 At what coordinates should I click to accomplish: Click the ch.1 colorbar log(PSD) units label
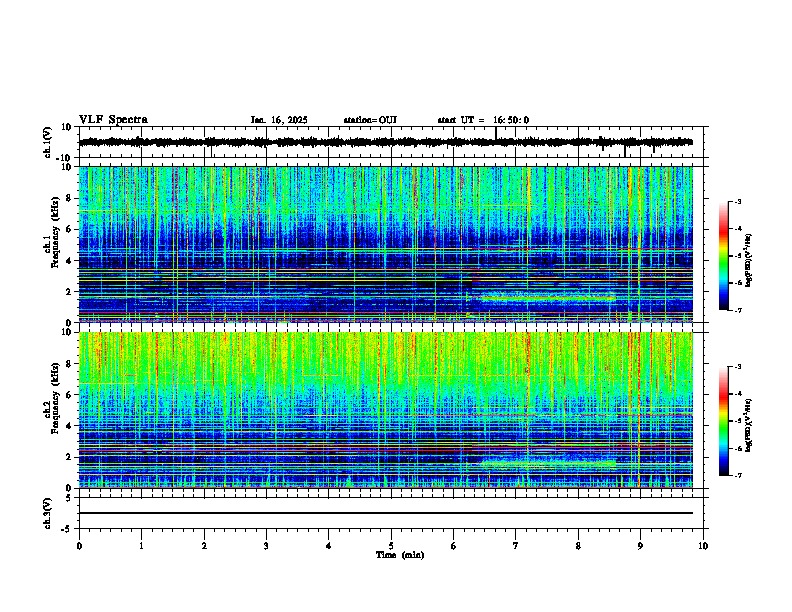pyautogui.click(x=748, y=261)
